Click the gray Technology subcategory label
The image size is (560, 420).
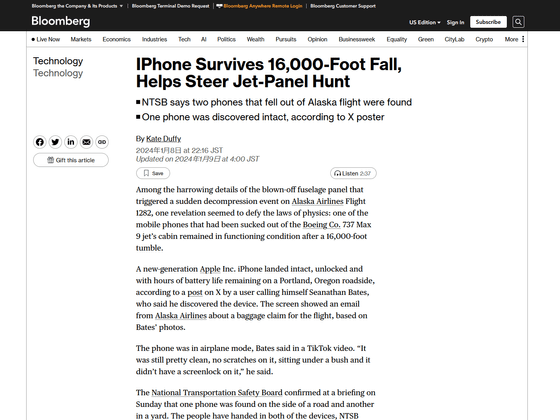[x=58, y=73]
